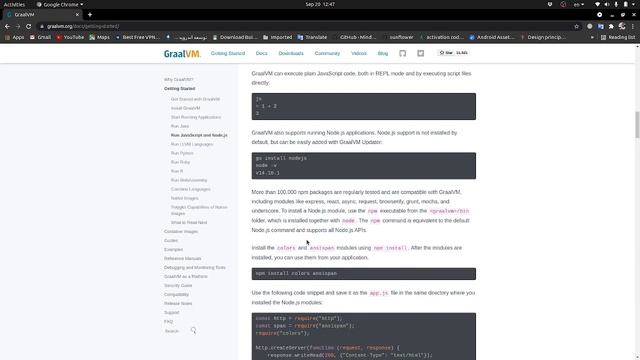Open the Community nav item
640x360 pixels.
pyautogui.click(x=327, y=53)
